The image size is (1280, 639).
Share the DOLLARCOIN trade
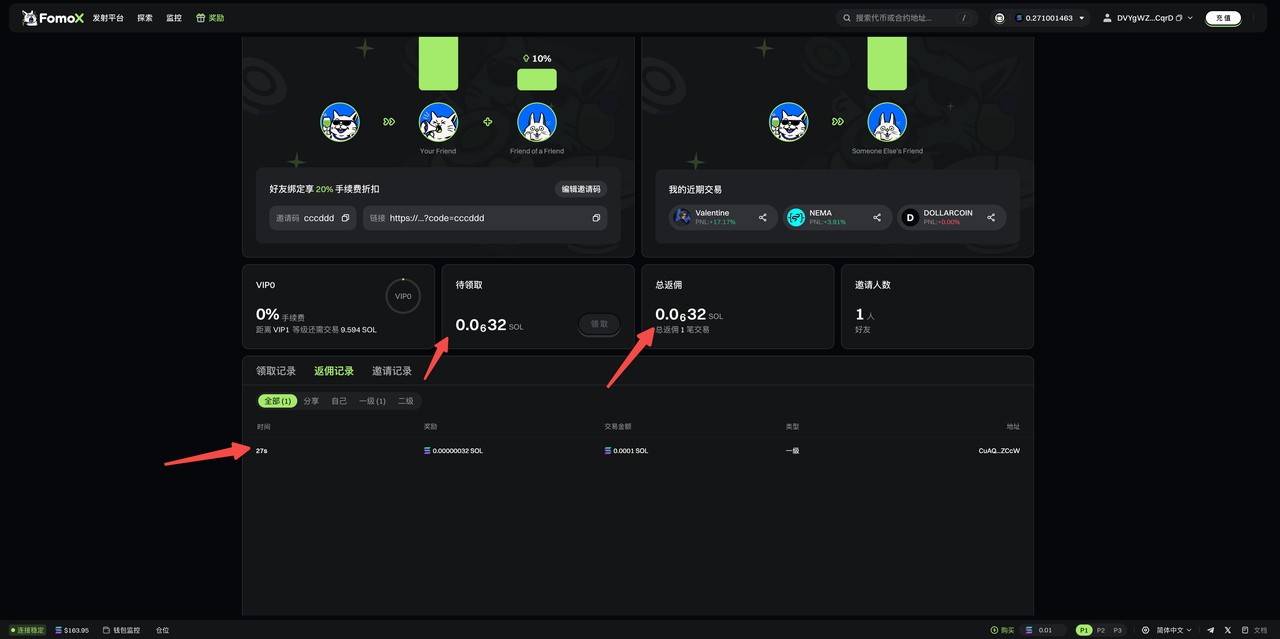coord(991,218)
